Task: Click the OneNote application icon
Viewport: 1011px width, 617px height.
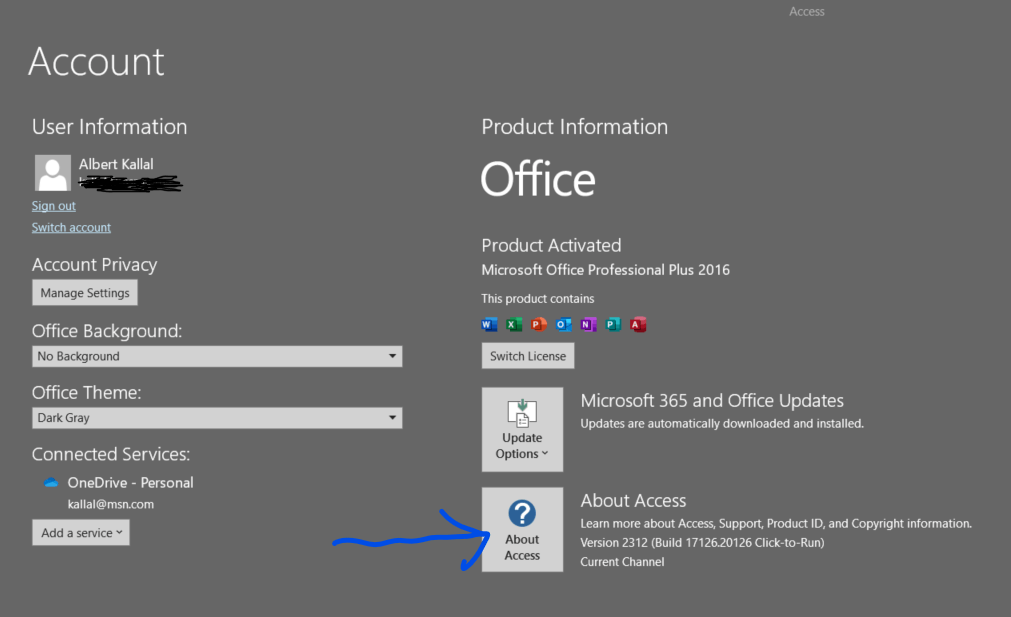Action: pyautogui.click(x=589, y=324)
